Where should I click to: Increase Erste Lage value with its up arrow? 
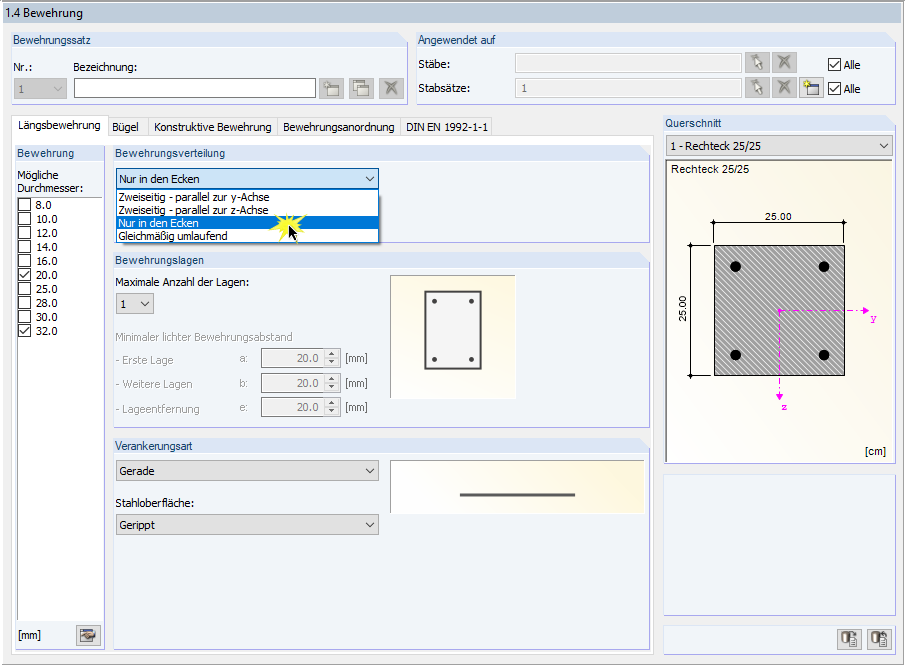(x=331, y=354)
